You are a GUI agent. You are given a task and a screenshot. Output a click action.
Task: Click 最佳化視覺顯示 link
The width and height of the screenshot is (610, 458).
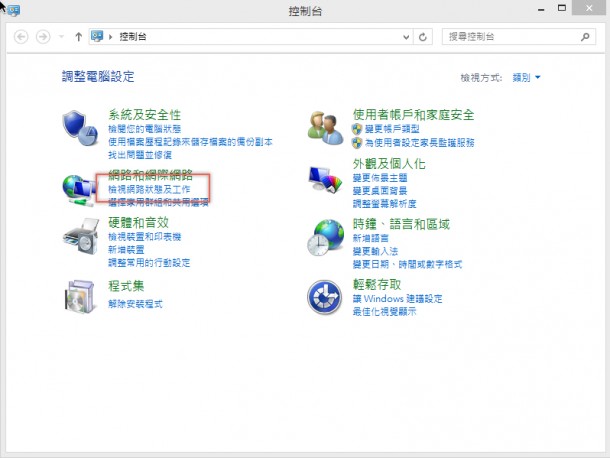384,312
